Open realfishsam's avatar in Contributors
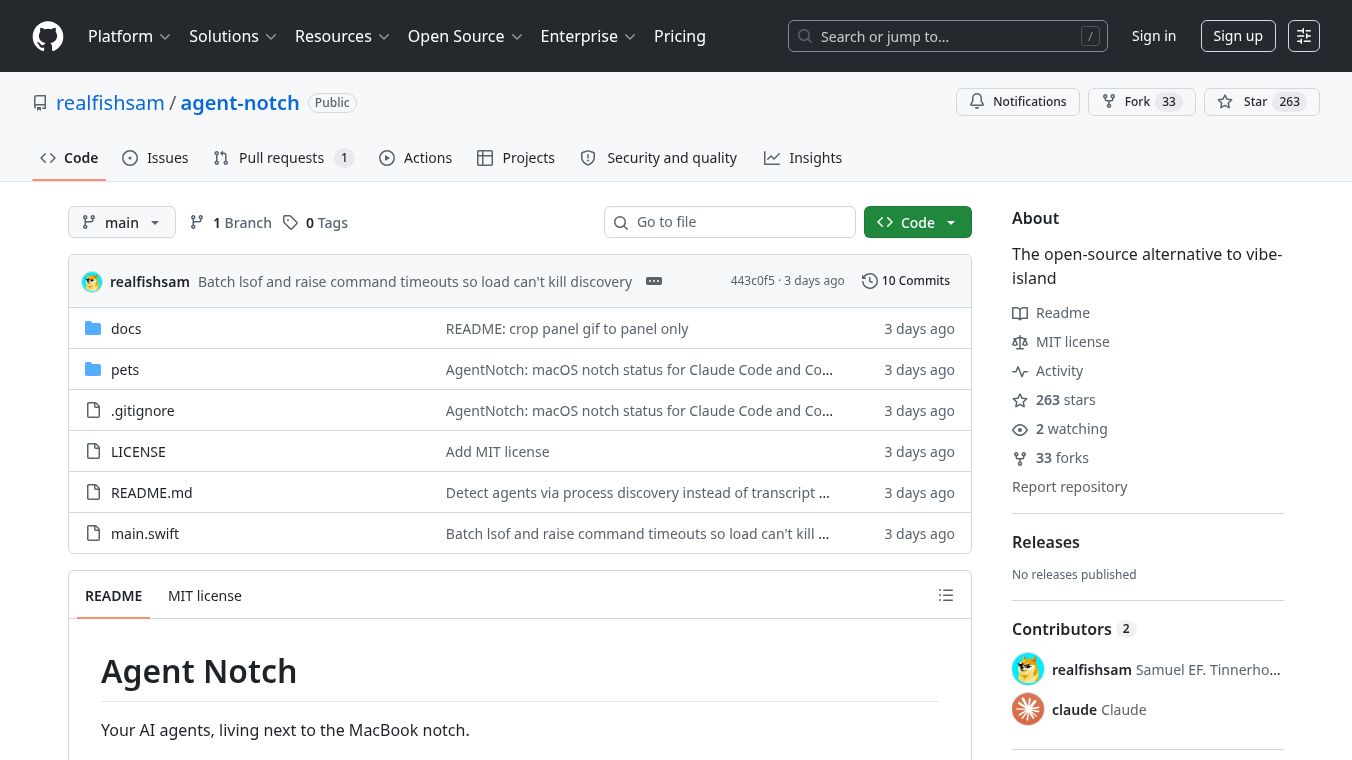 pos(1028,669)
